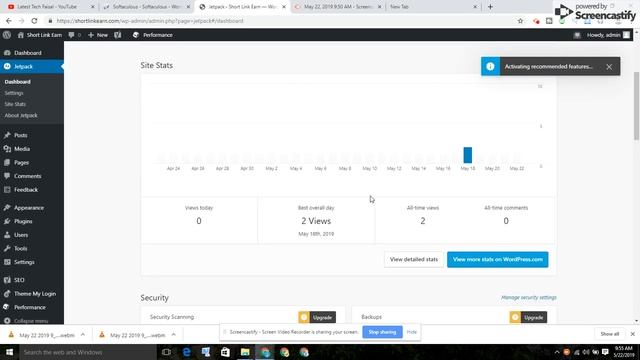Click View detailed stats button
The width and height of the screenshot is (640, 360).
click(413, 260)
